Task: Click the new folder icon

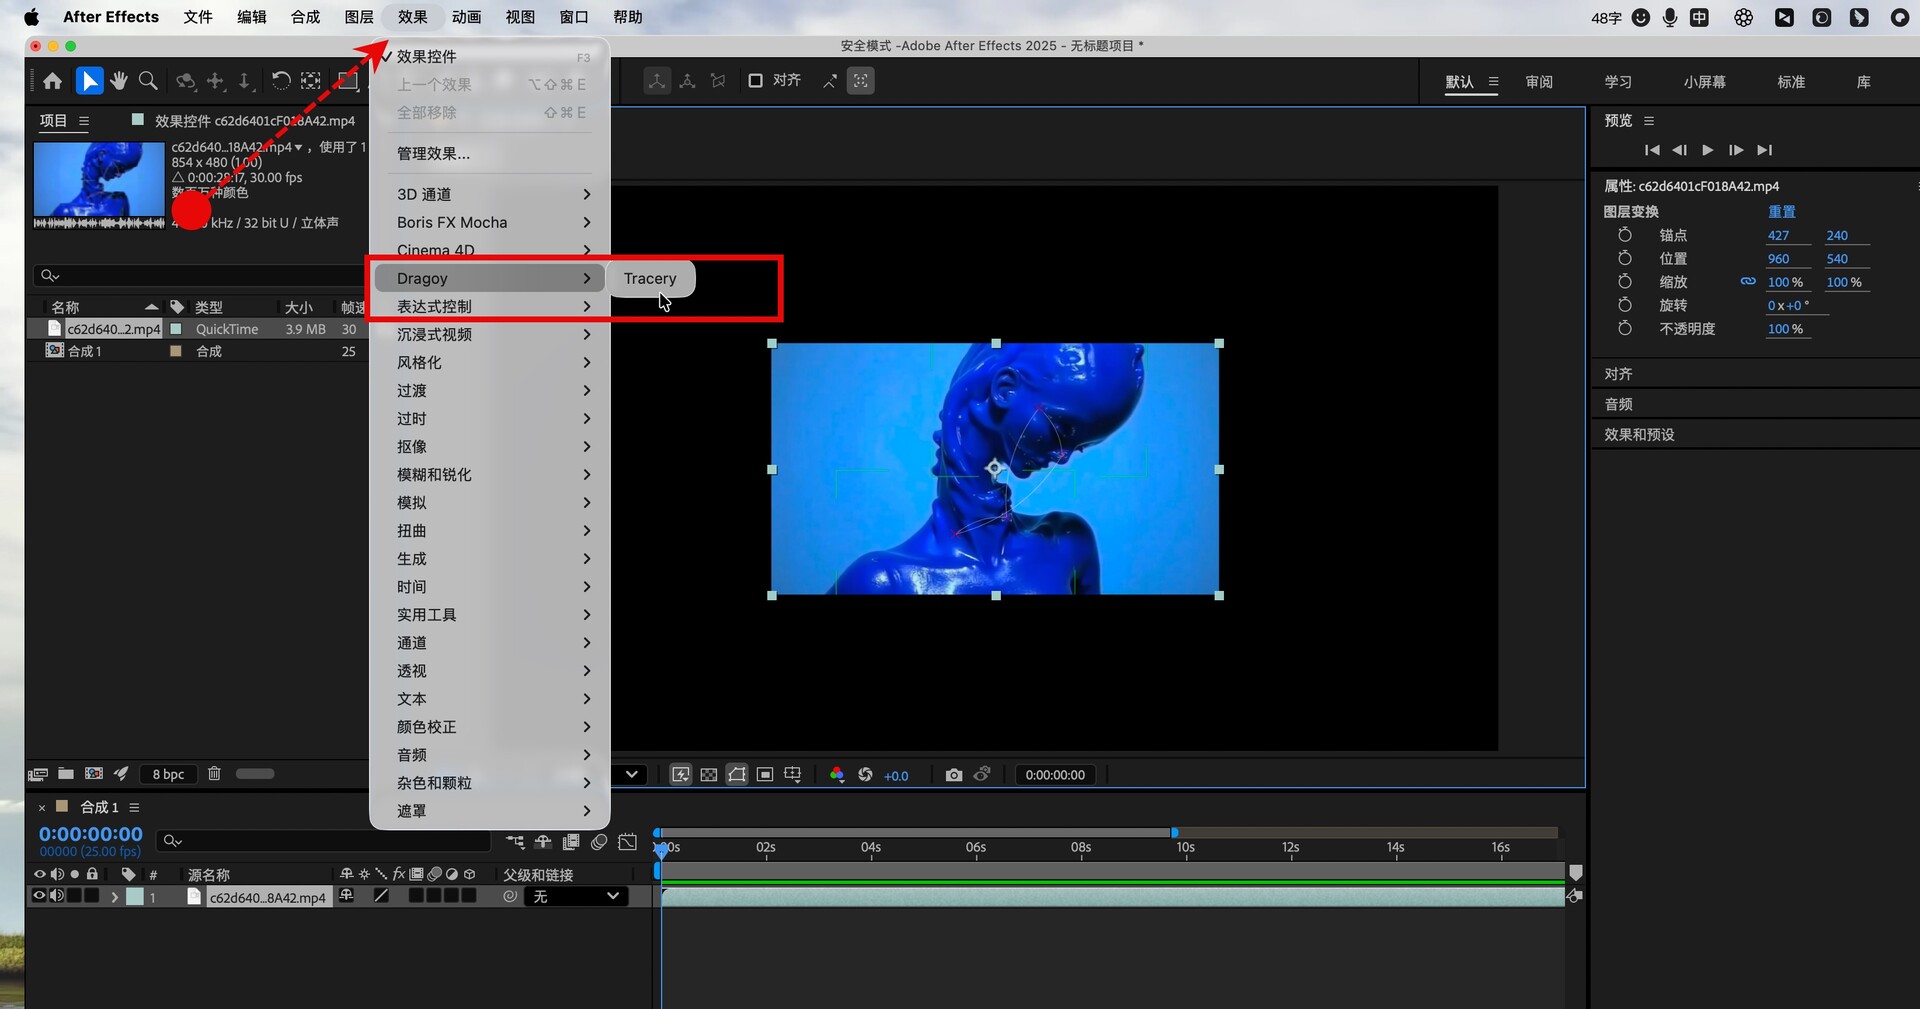Action: point(66,773)
